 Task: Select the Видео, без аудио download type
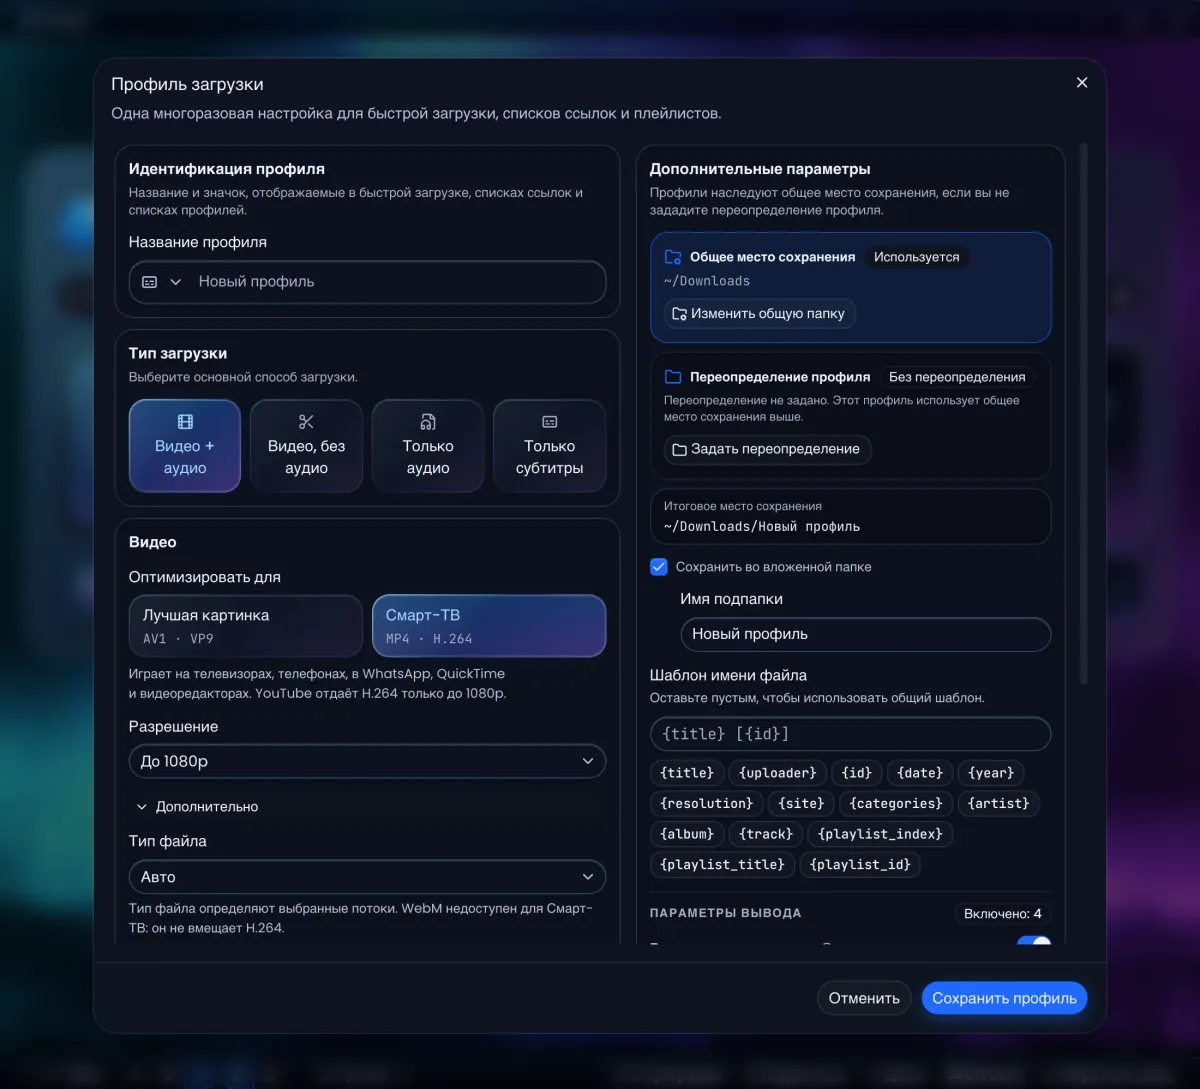click(x=306, y=446)
